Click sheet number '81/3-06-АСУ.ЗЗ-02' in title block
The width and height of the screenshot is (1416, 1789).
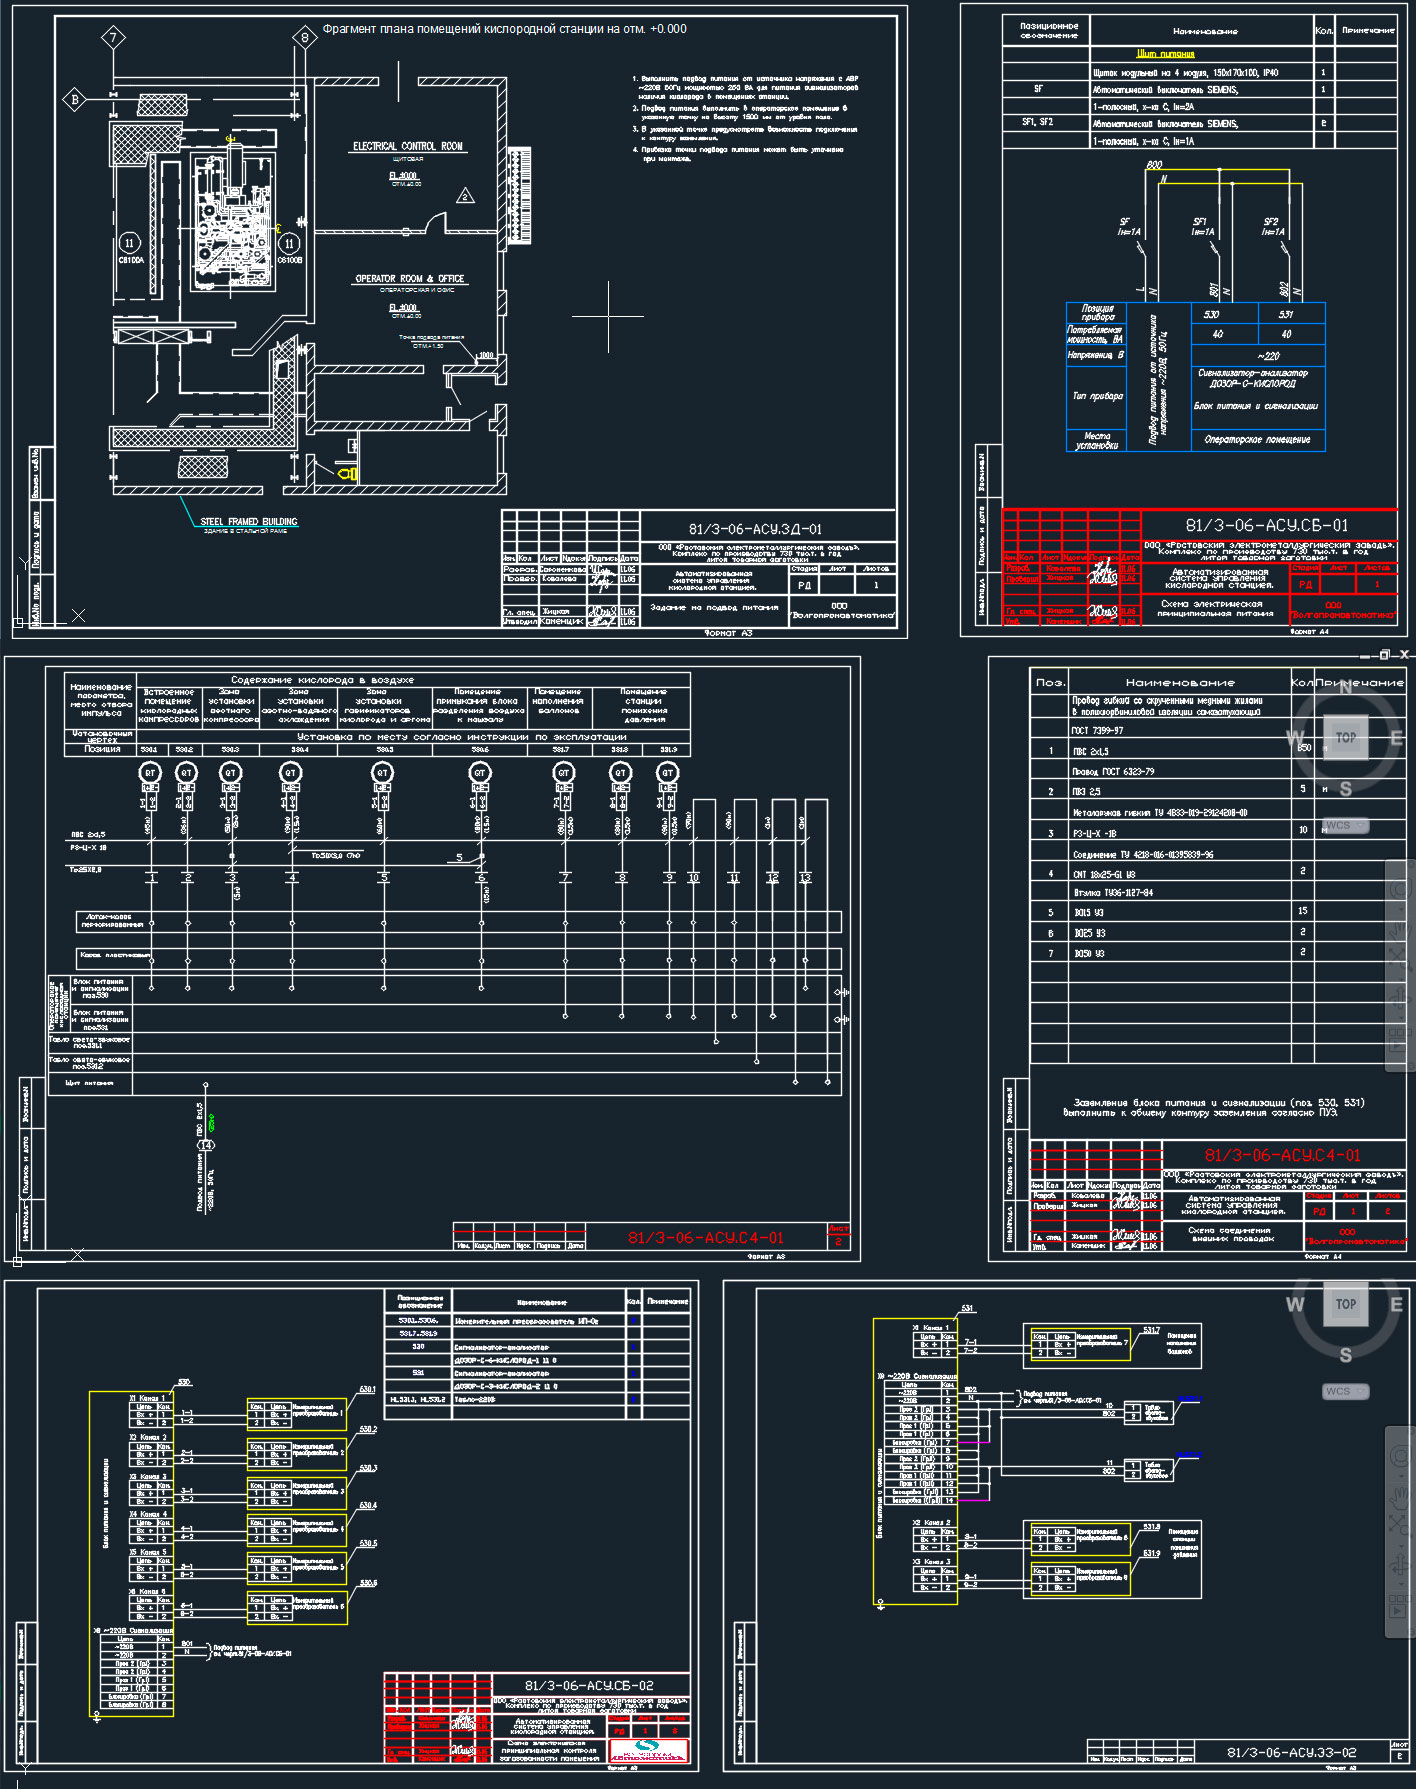pyautogui.click(x=1292, y=1752)
